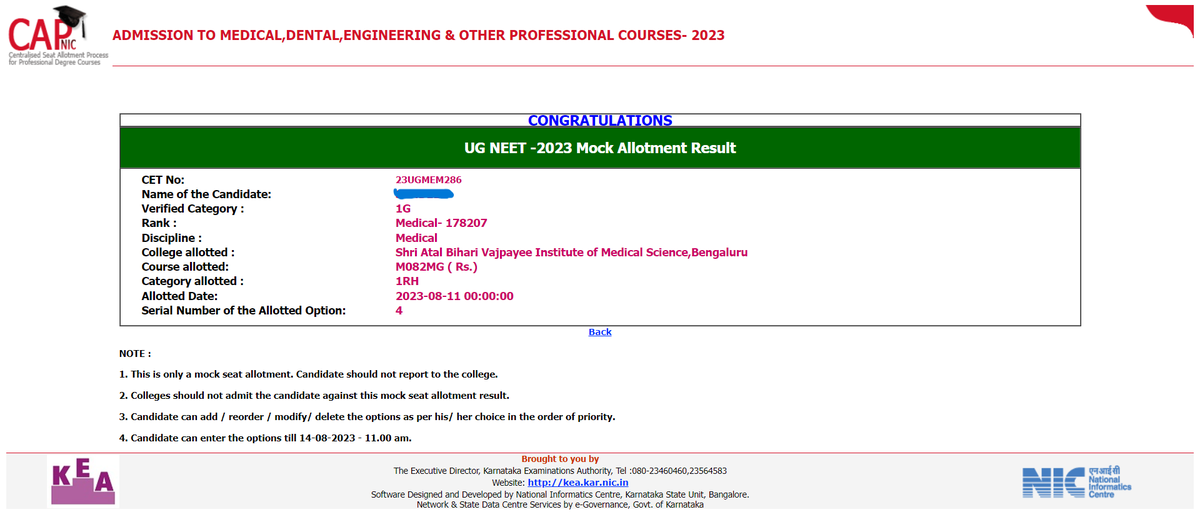Click the 'Verified Category :' label

pyautogui.click(x=193, y=209)
